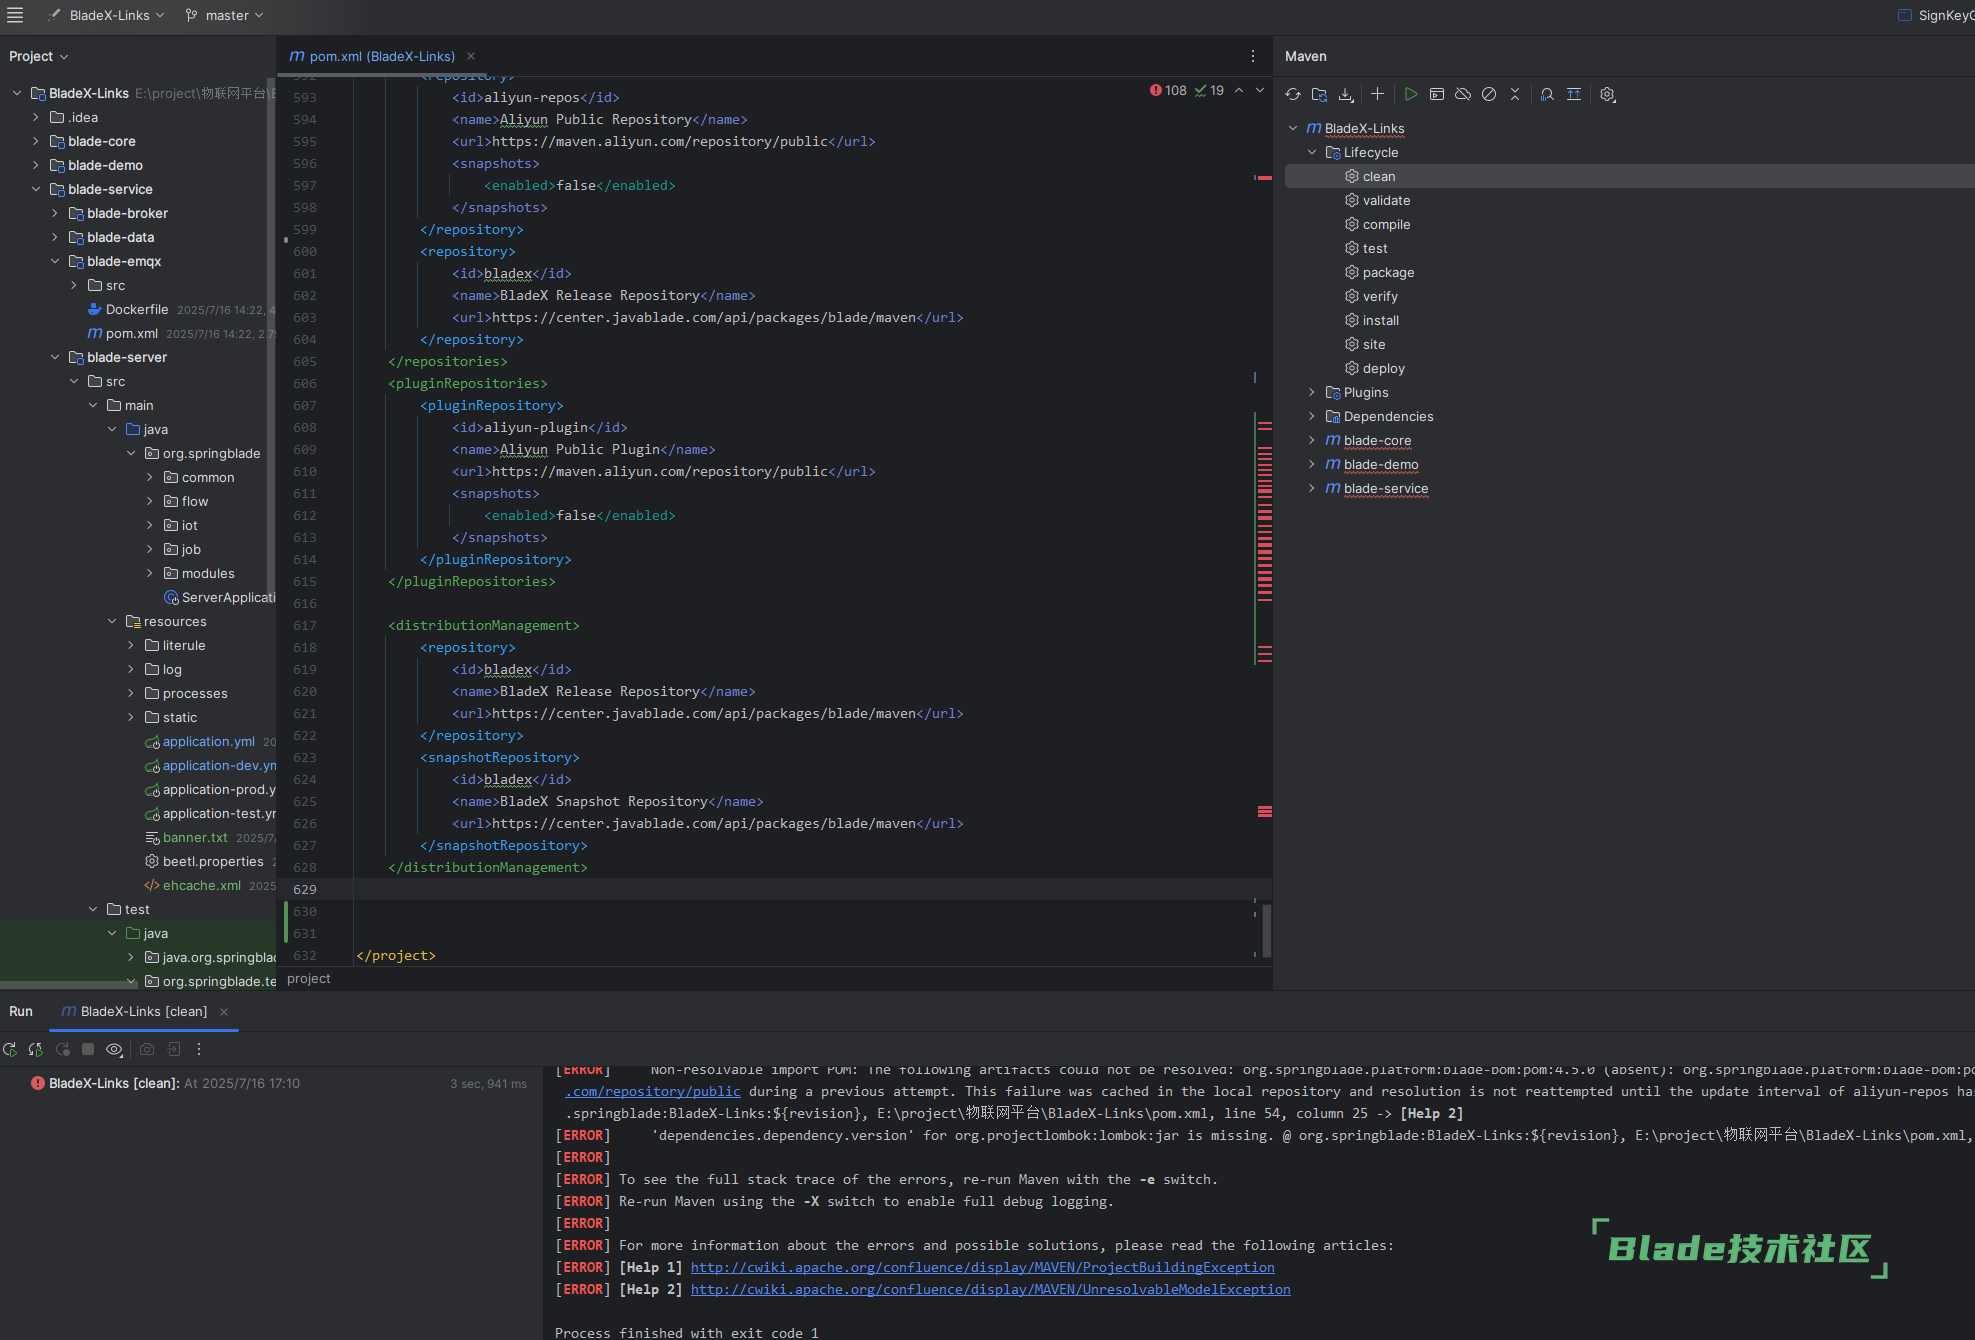Screen dimensions: 1975x1340
Task: Click Analyze Dependencies icon in Maven toolbar
Action: (1547, 94)
